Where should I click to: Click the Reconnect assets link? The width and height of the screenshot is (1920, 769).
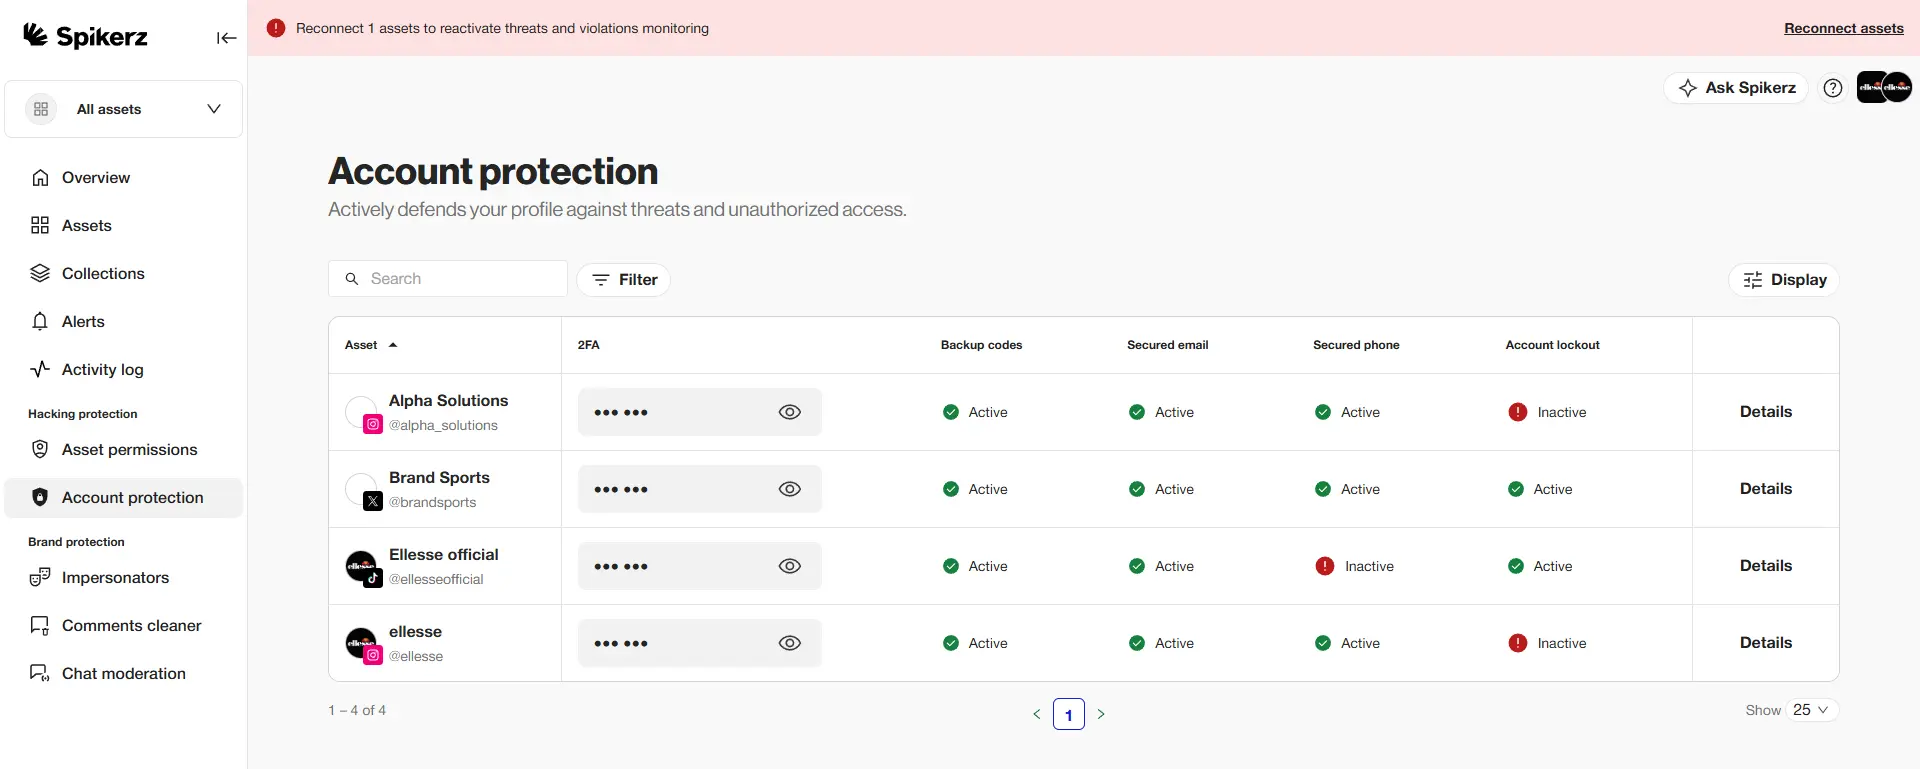[1843, 28]
